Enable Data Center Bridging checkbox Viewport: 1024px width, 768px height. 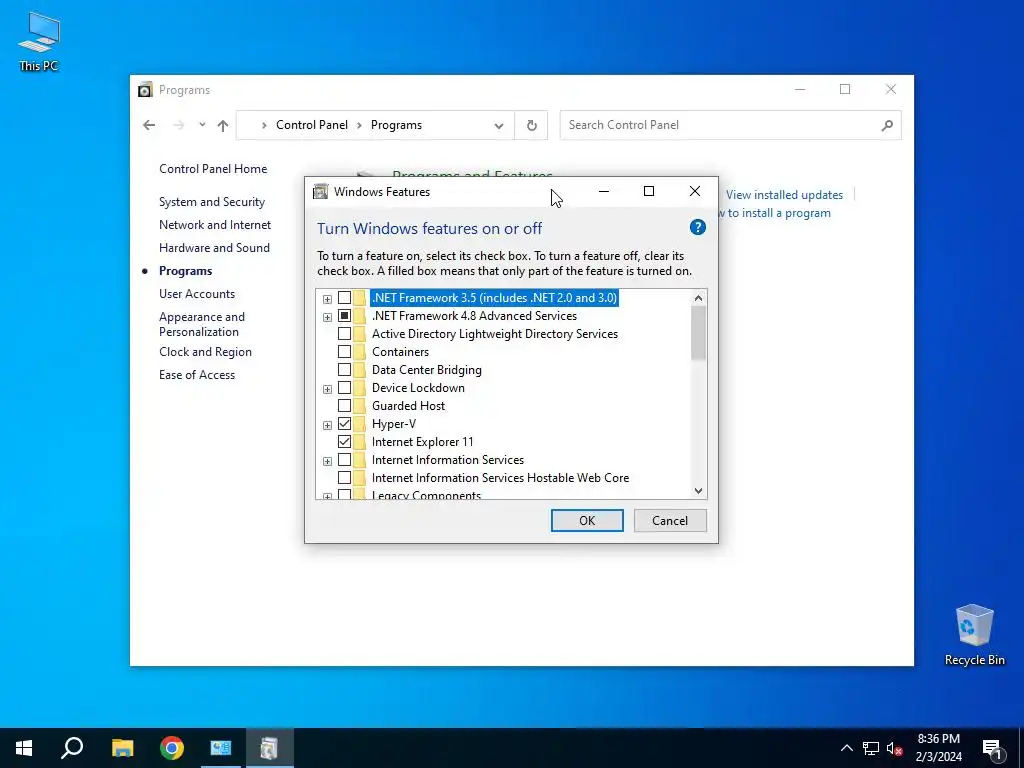tap(344, 370)
